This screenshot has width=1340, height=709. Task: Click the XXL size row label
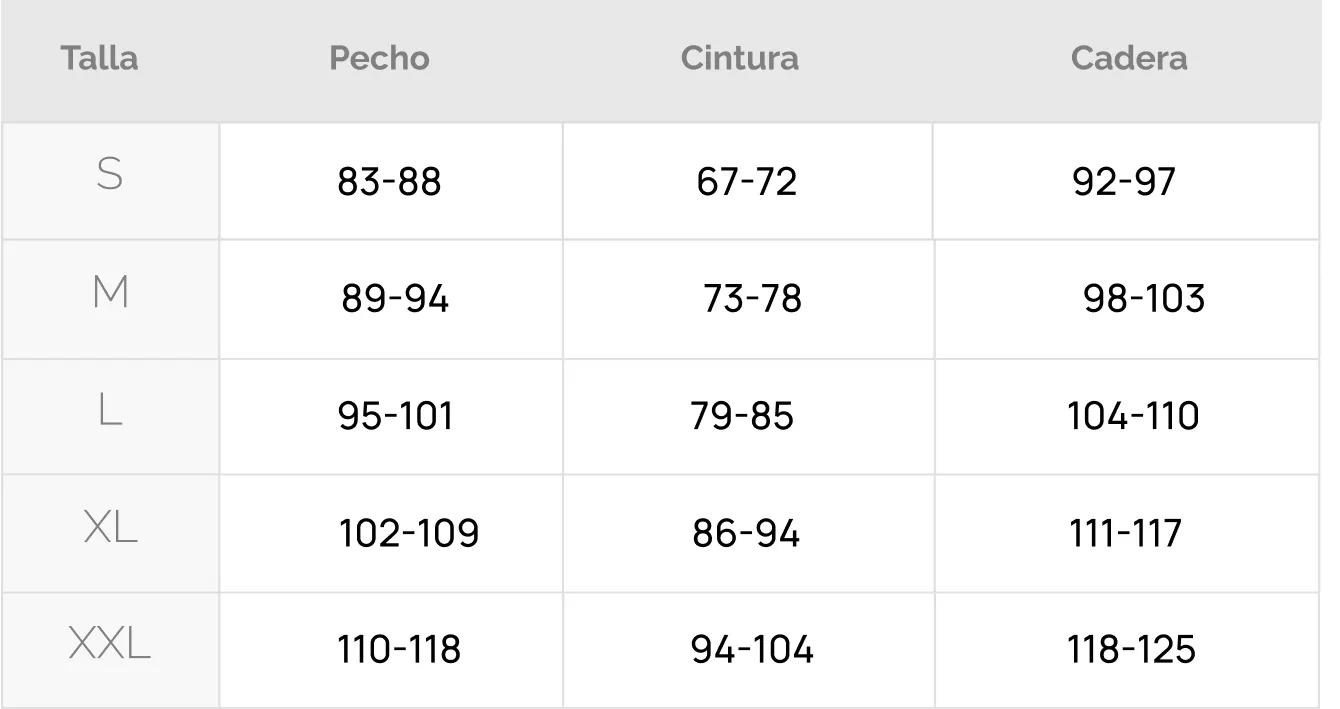(110, 644)
